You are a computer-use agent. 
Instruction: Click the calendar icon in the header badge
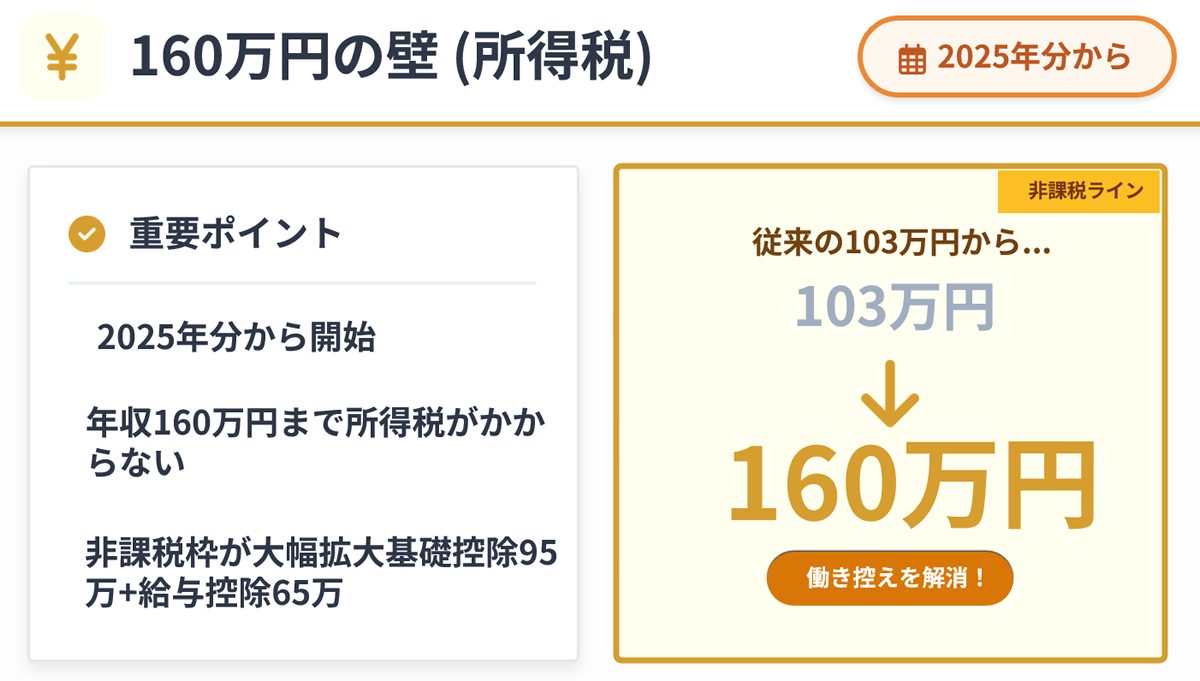(911, 59)
